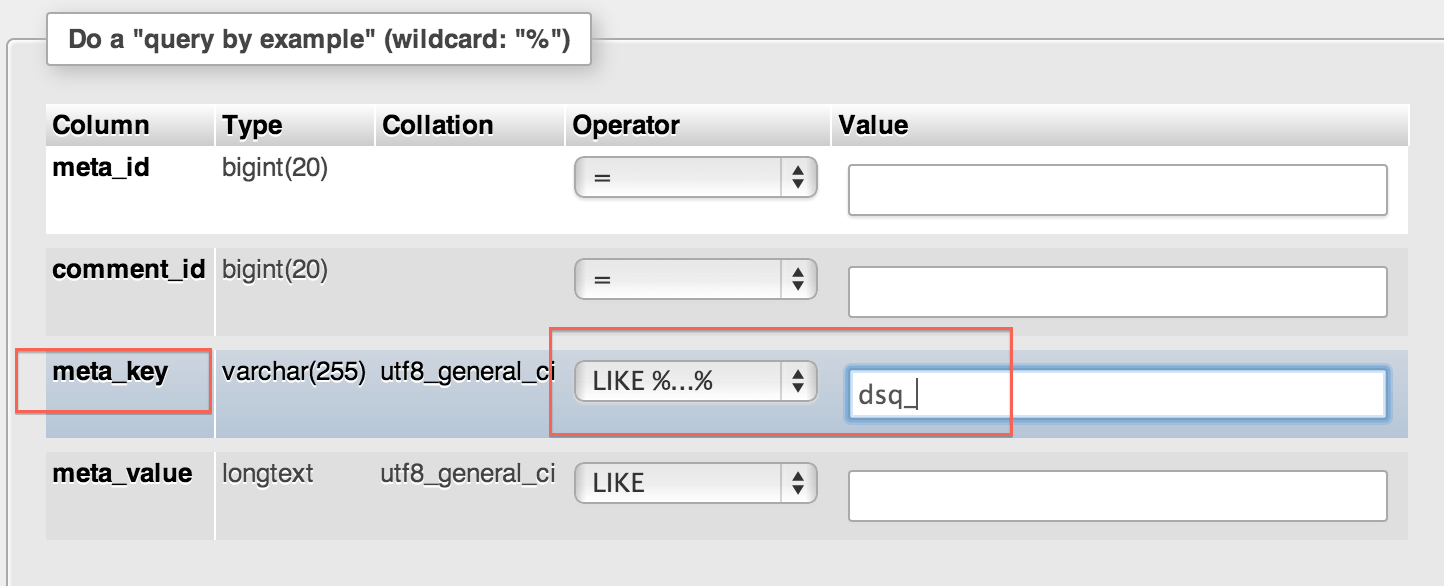Click the Column header label
Screen dimensions: 1444x586
(x=101, y=125)
